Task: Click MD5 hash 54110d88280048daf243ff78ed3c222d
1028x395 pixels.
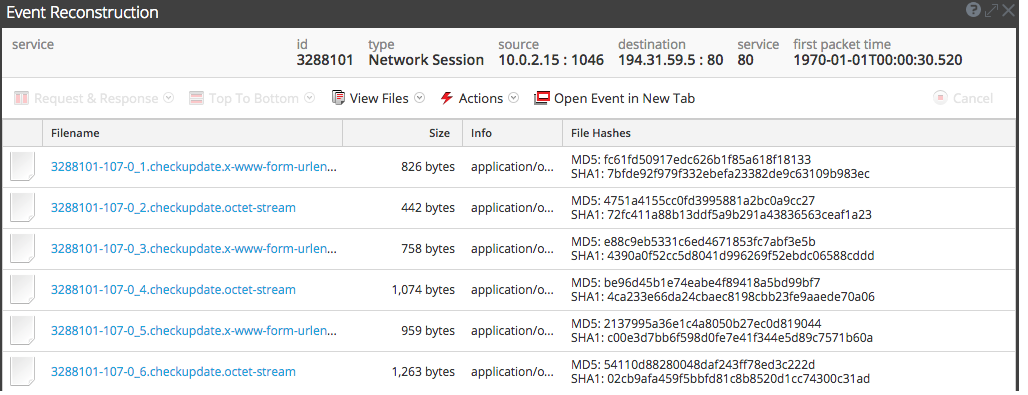Action: [693, 364]
